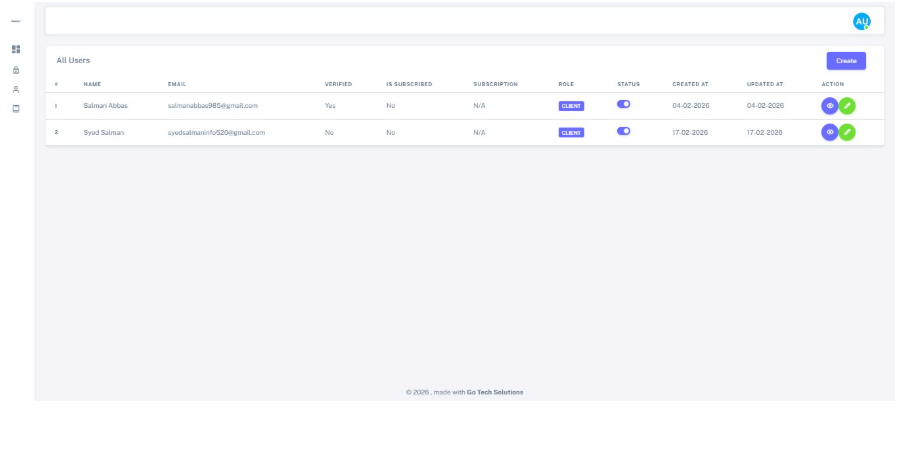
Task: Click created date 17-02-2026
Action: (690, 133)
